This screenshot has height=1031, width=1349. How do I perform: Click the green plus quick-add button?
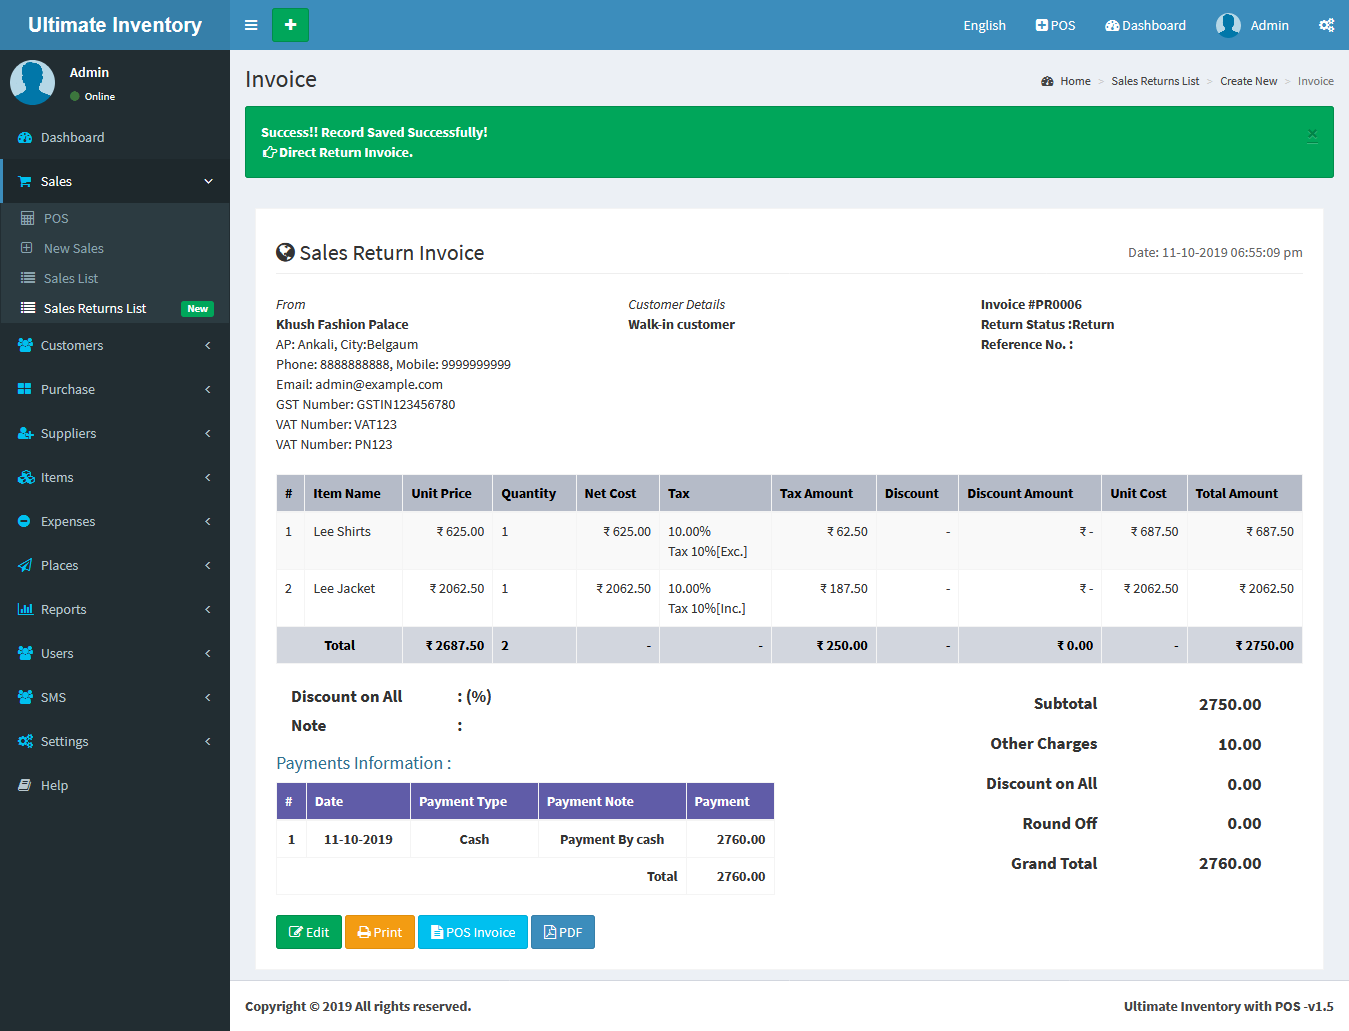pyautogui.click(x=290, y=25)
